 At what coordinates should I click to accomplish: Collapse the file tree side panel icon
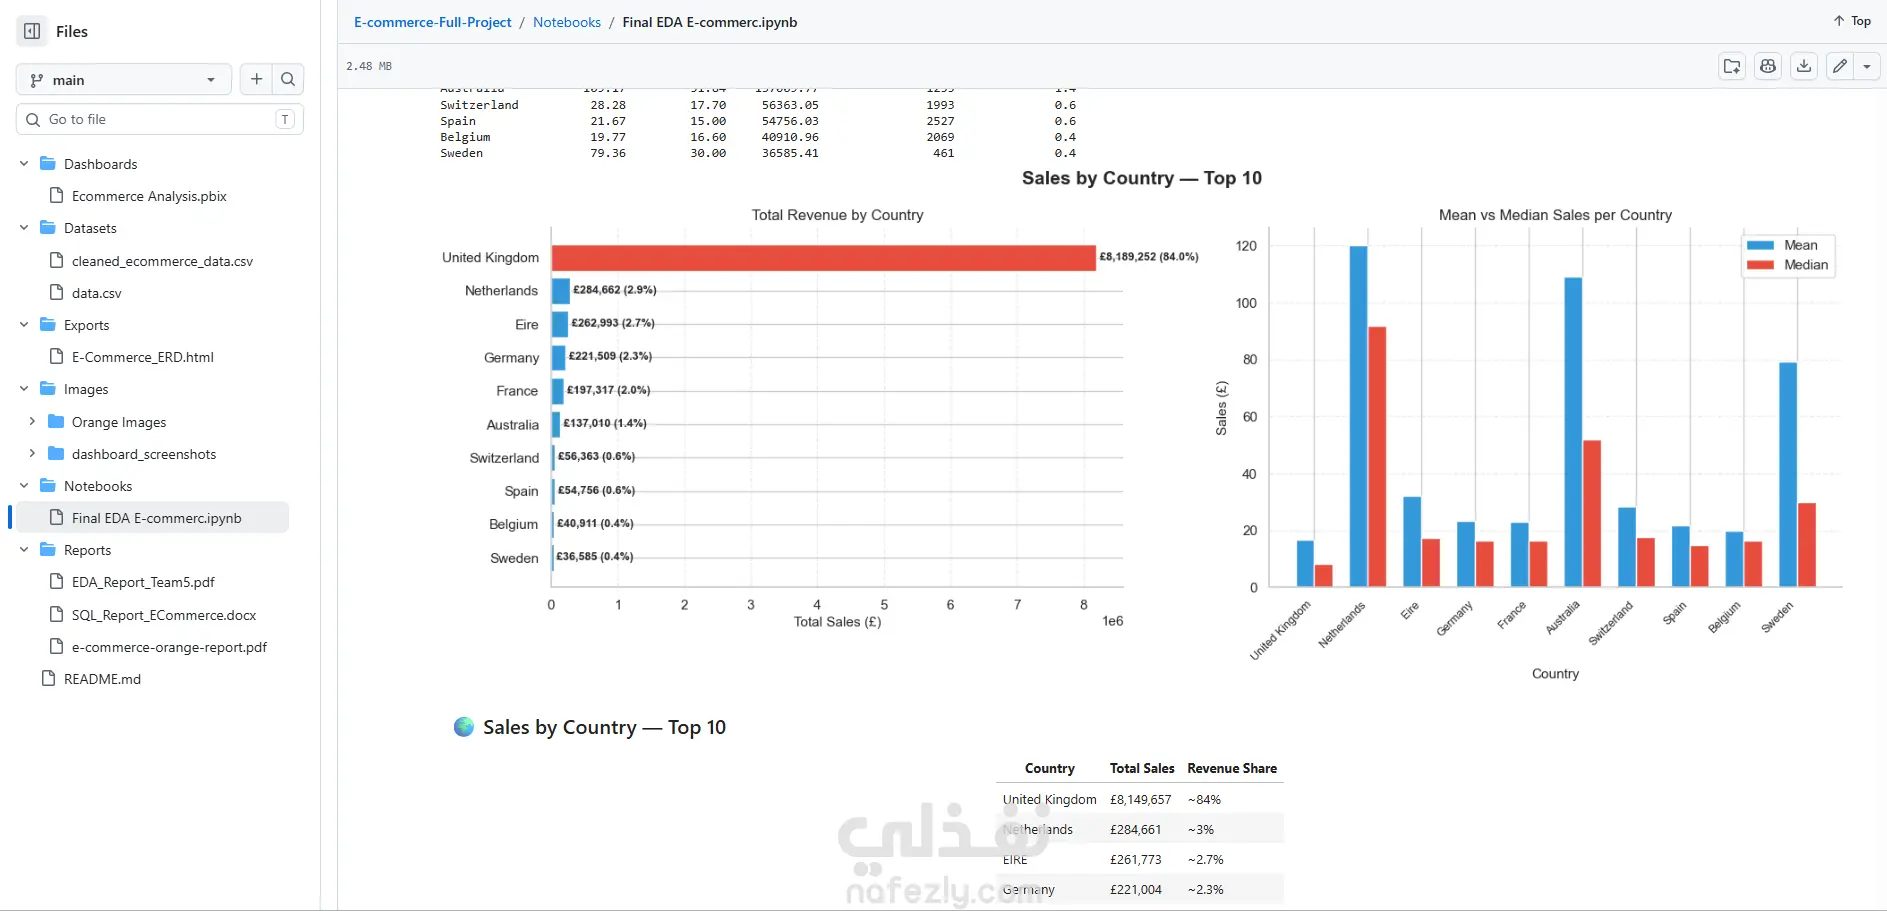(32, 31)
